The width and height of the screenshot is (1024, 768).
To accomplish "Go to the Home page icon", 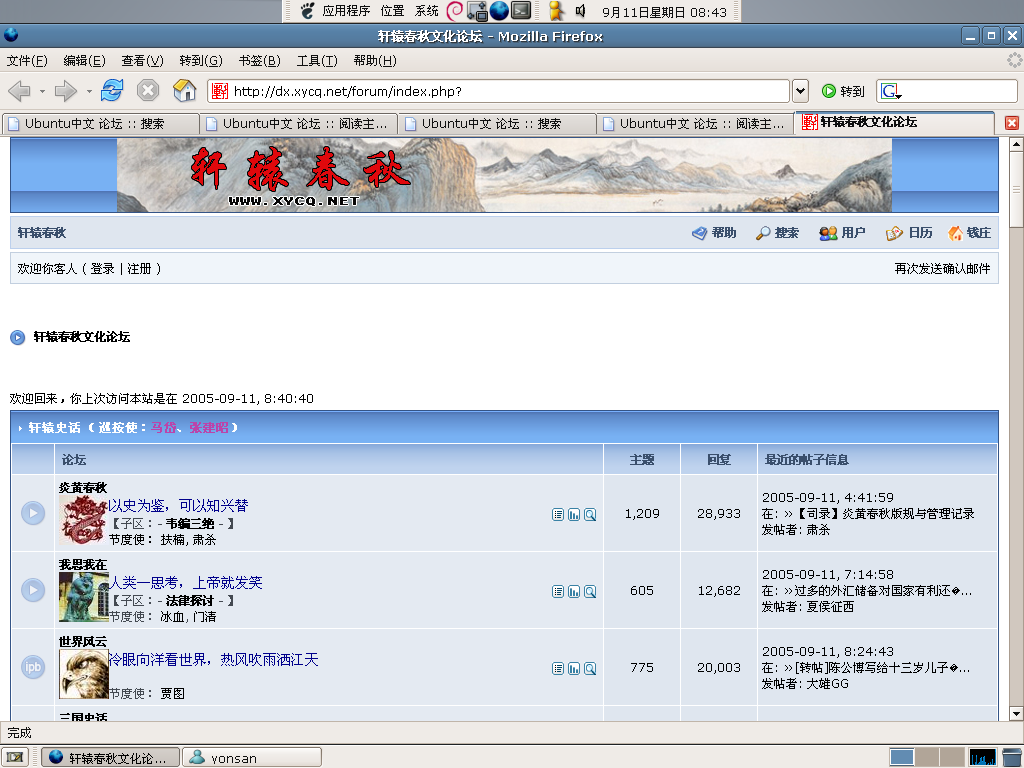I will 184,90.
